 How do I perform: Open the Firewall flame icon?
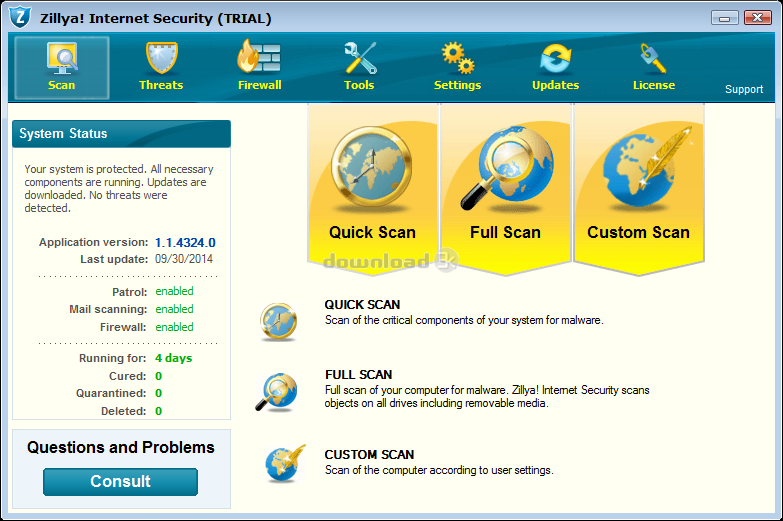[x=259, y=57]
